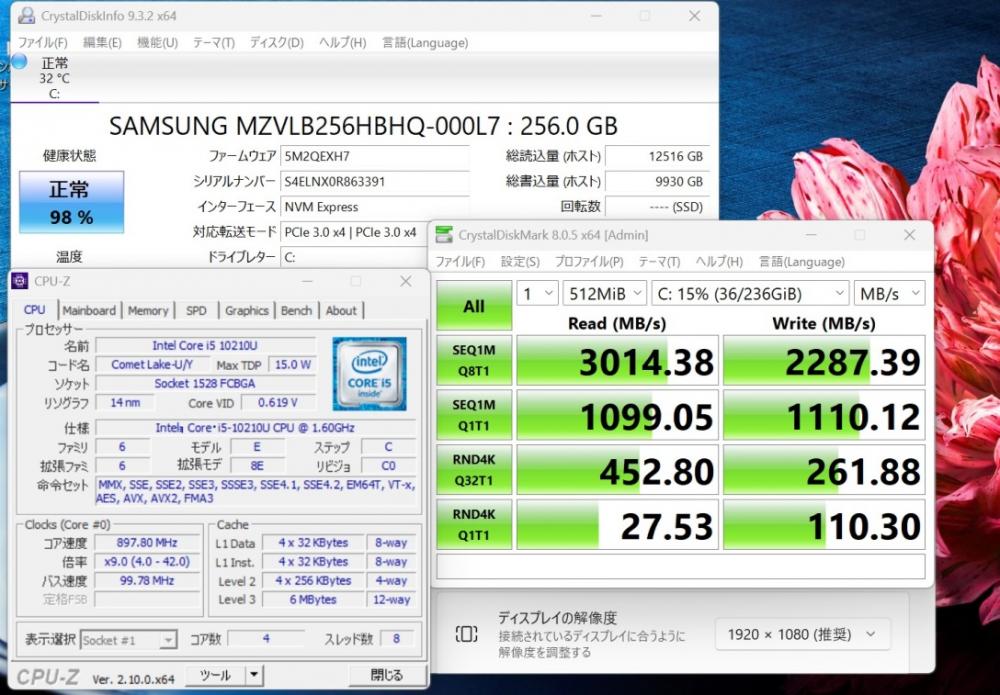The image size is (1000, 695).
Task: Click the total host reads value 12516 GB
Action: [x=657, y=156]
